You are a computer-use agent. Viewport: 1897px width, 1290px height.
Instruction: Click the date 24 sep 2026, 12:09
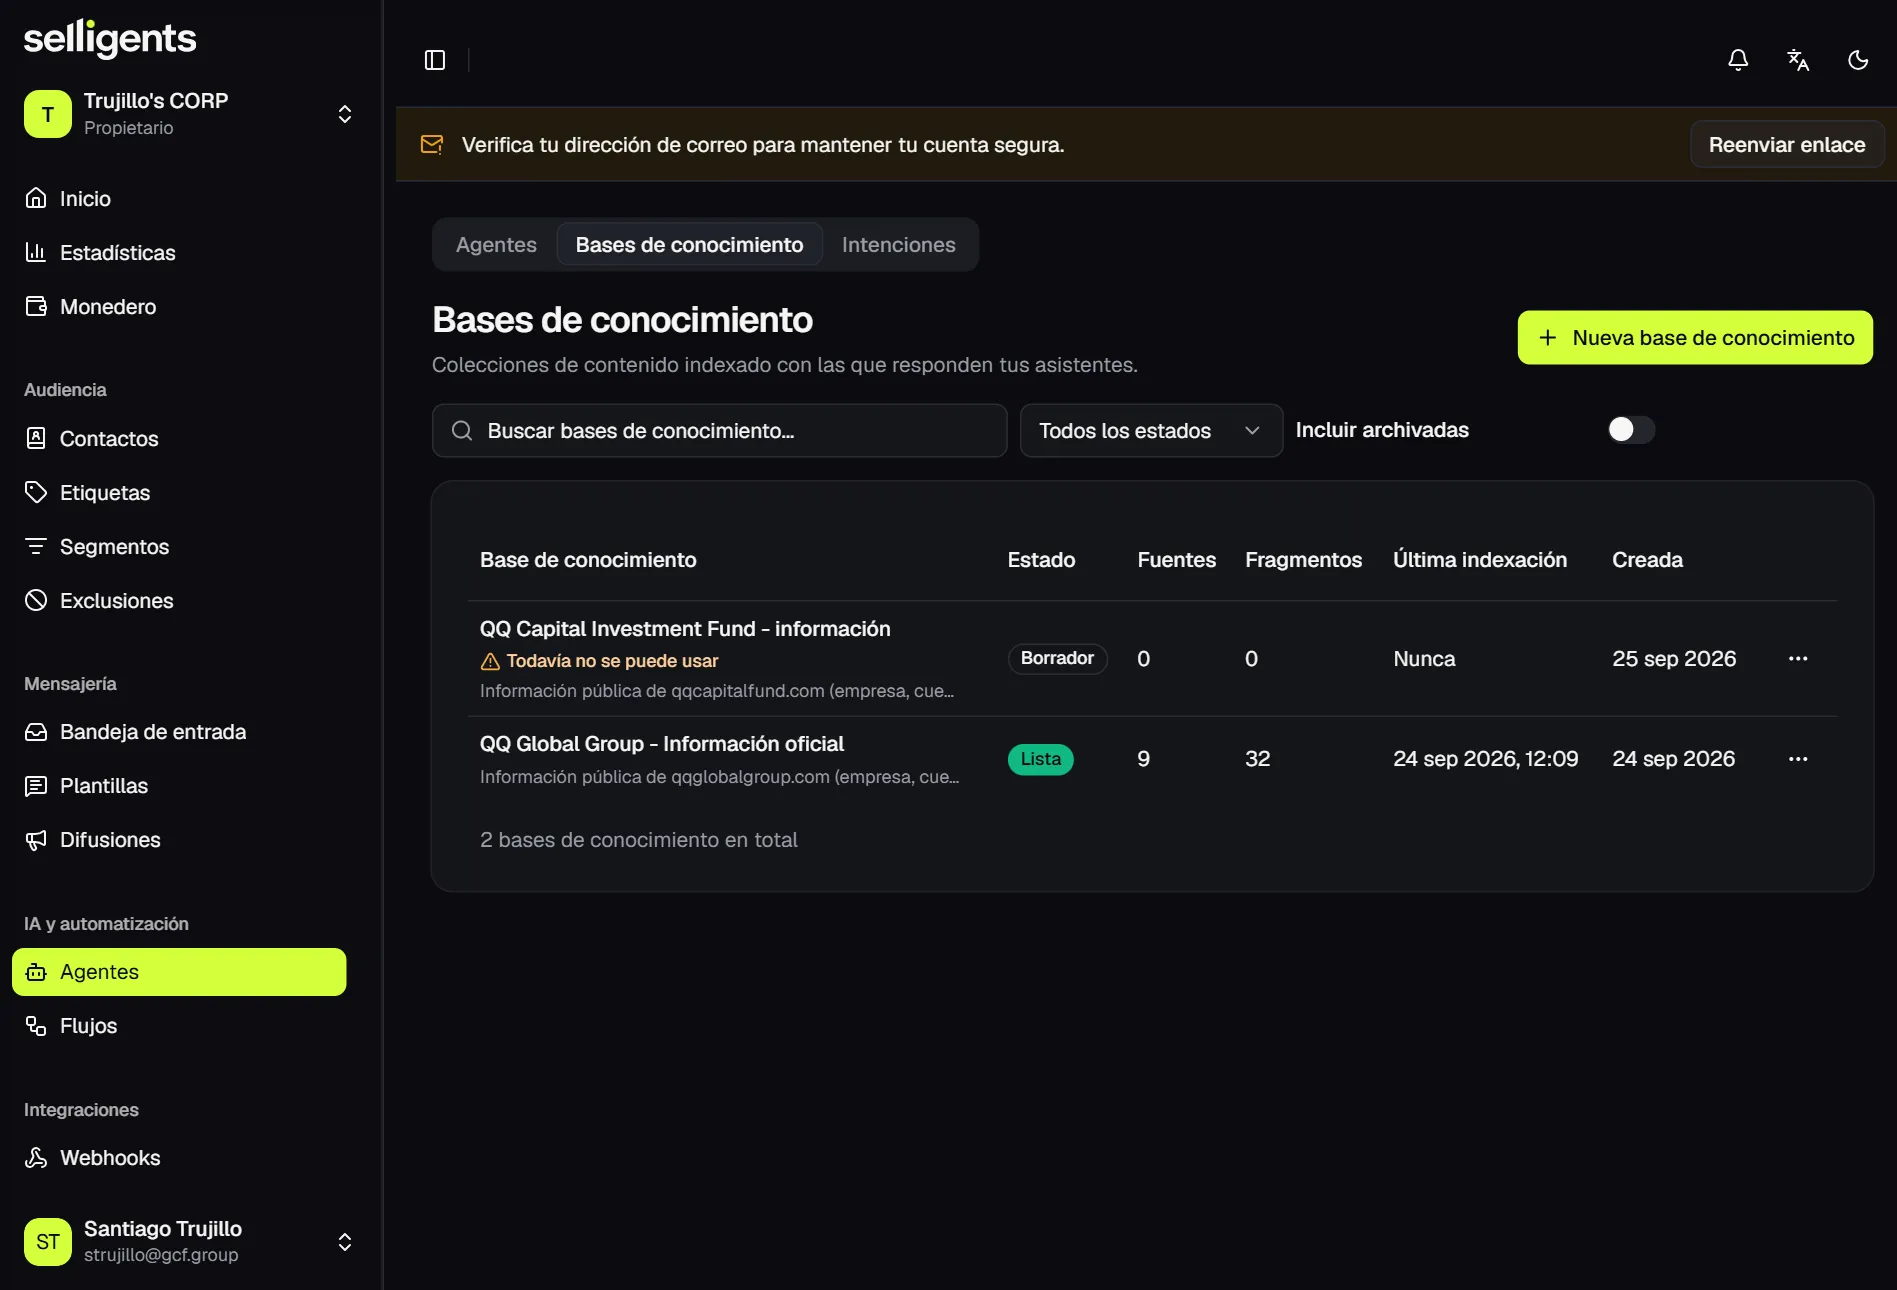[1485, 759]
